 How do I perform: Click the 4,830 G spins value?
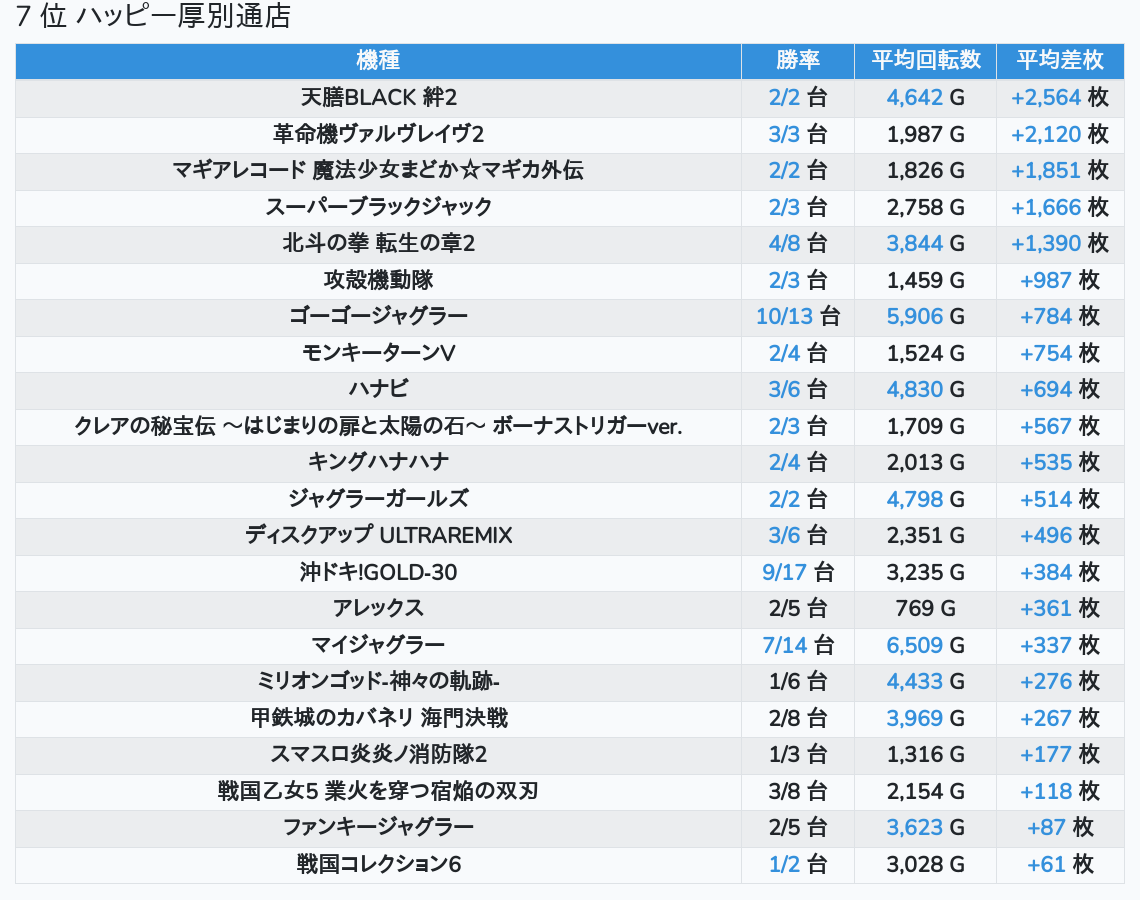(x=926, y=390)
